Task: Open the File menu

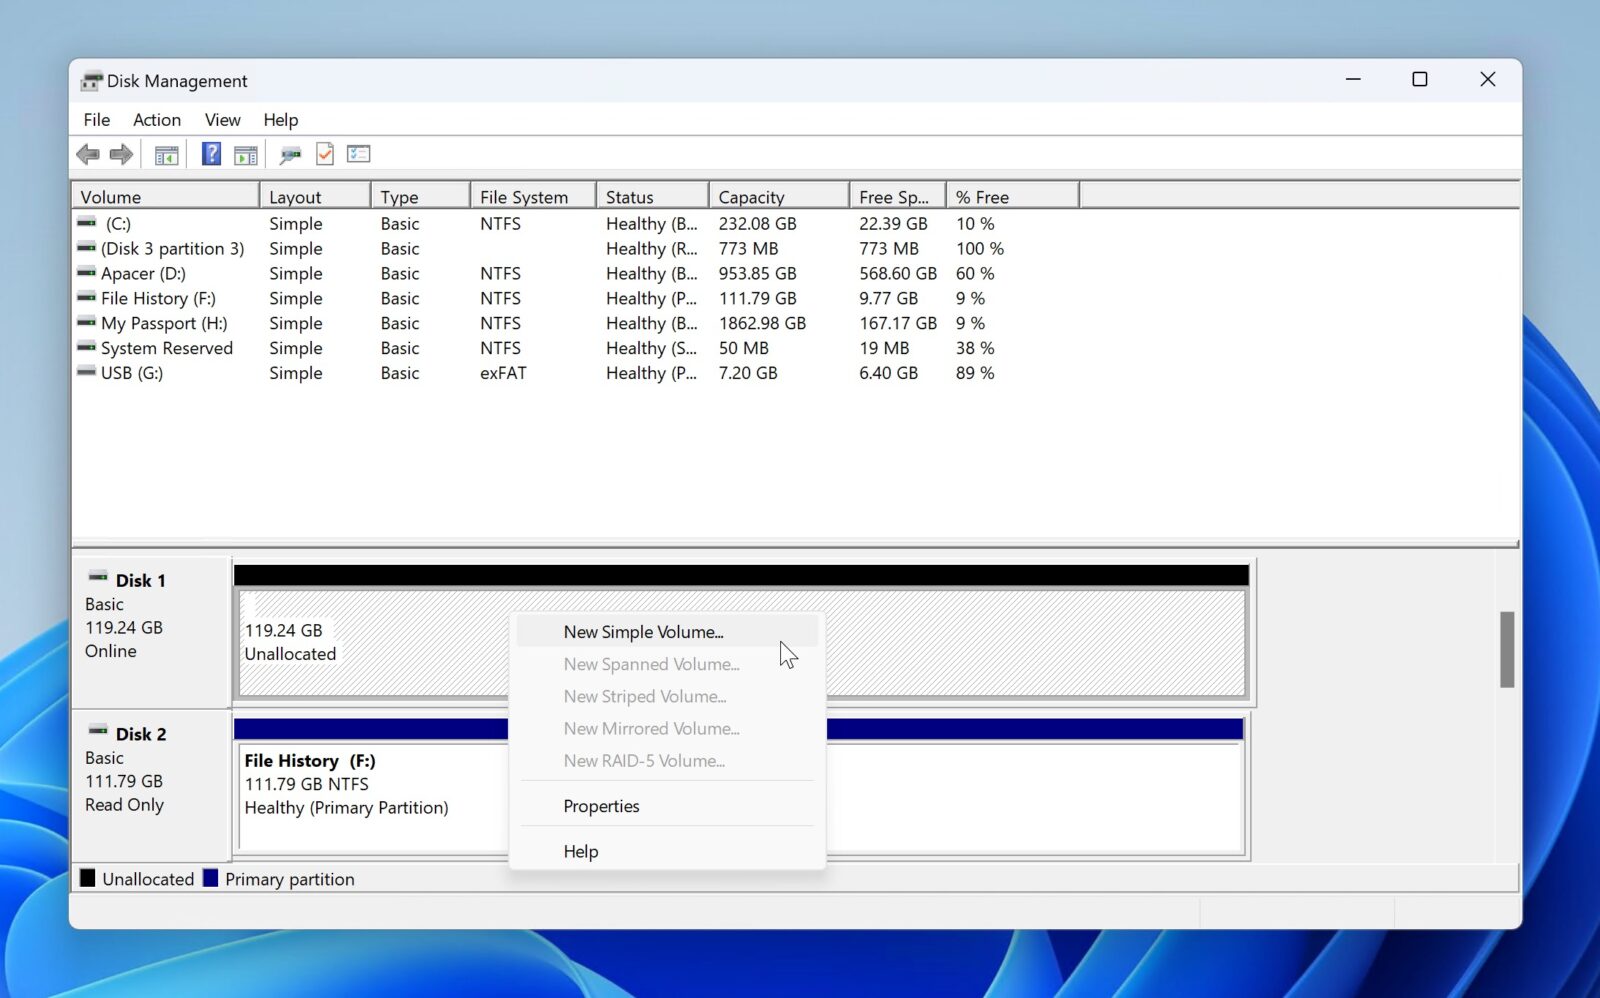Action: (96, 119)
